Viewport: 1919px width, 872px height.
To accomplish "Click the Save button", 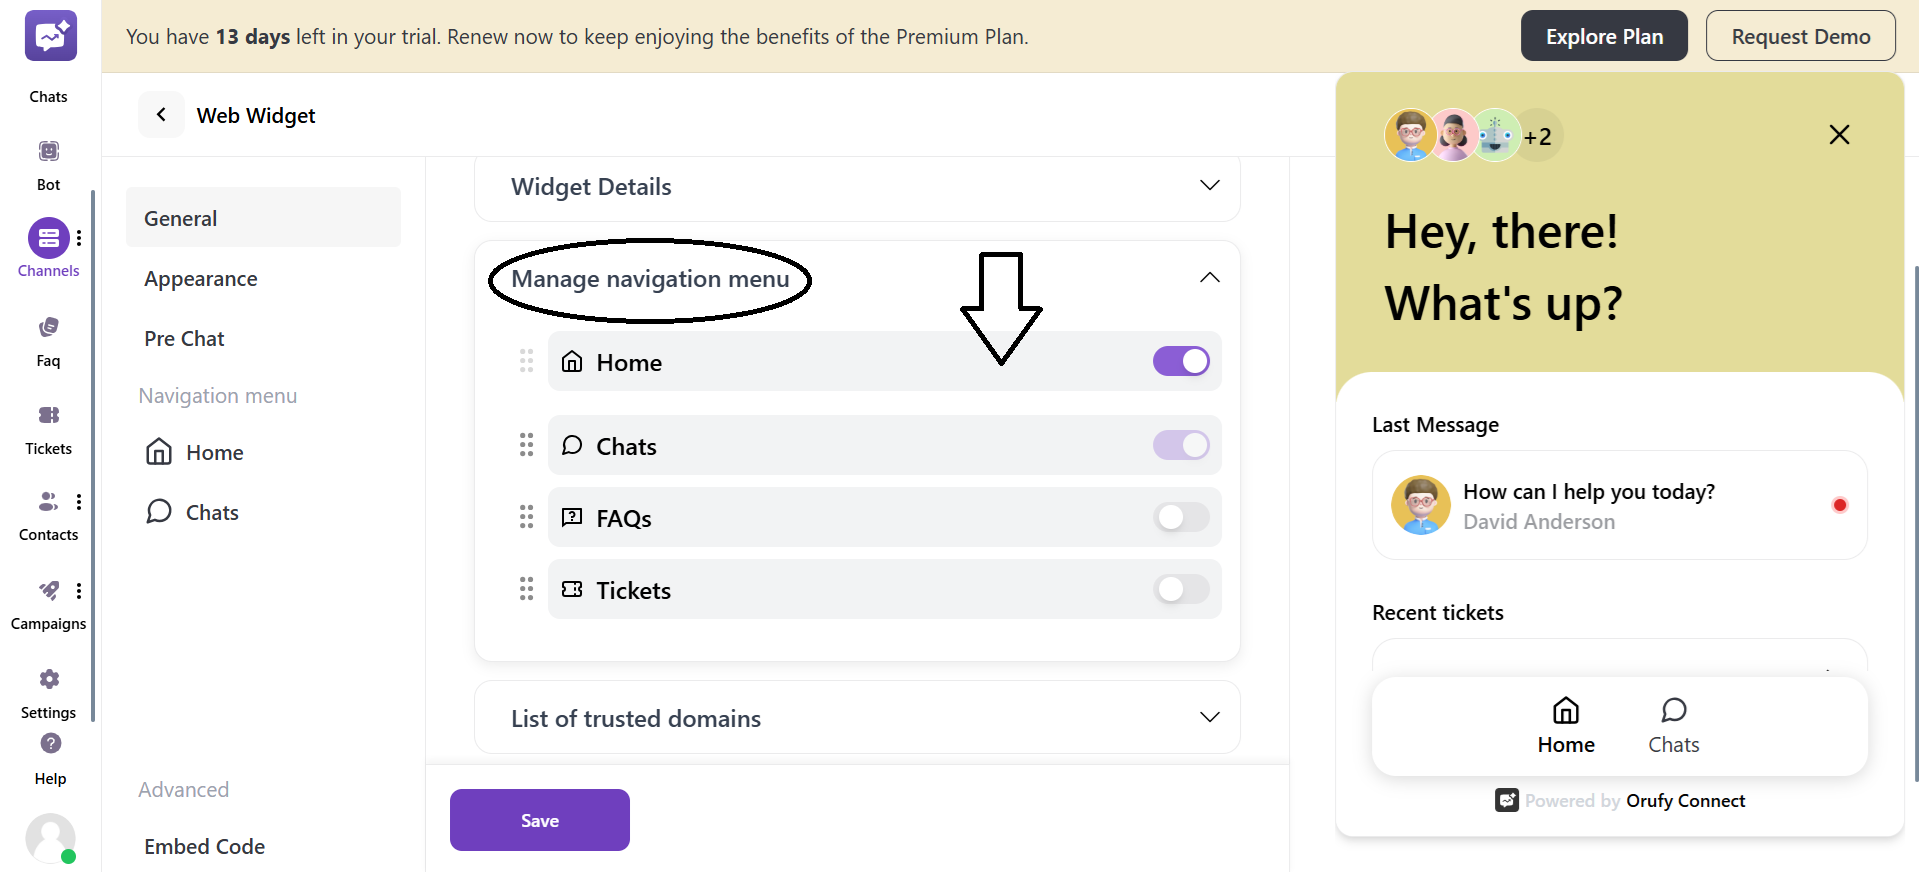I will click(539, 819).
